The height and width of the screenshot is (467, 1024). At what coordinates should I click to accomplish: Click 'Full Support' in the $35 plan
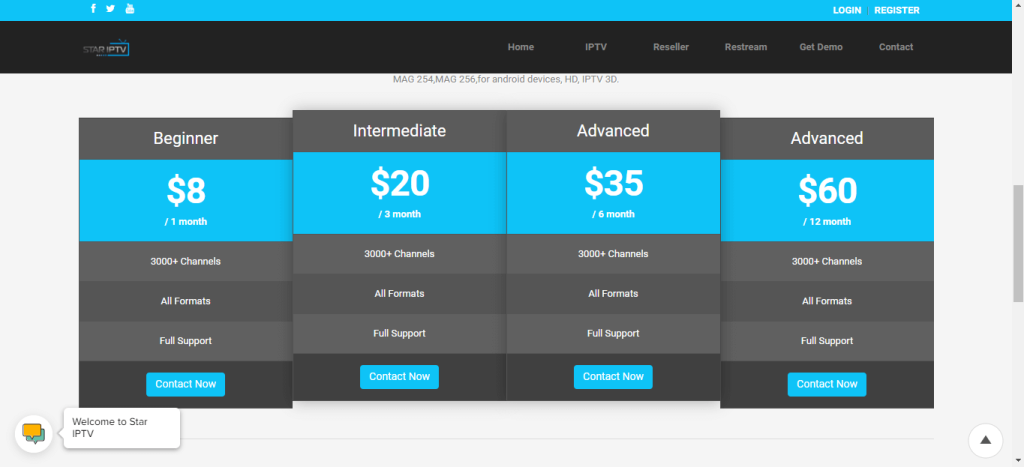[613, 334]
